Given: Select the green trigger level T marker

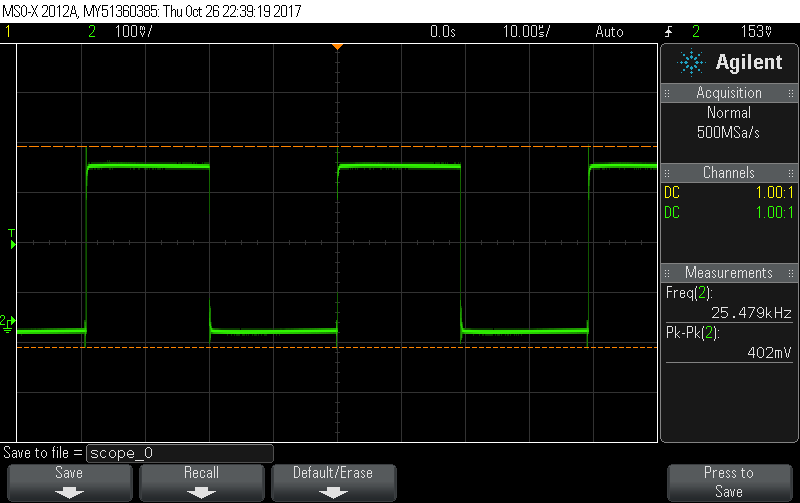Looking at the screenshot, I should [x=12, y=239].
